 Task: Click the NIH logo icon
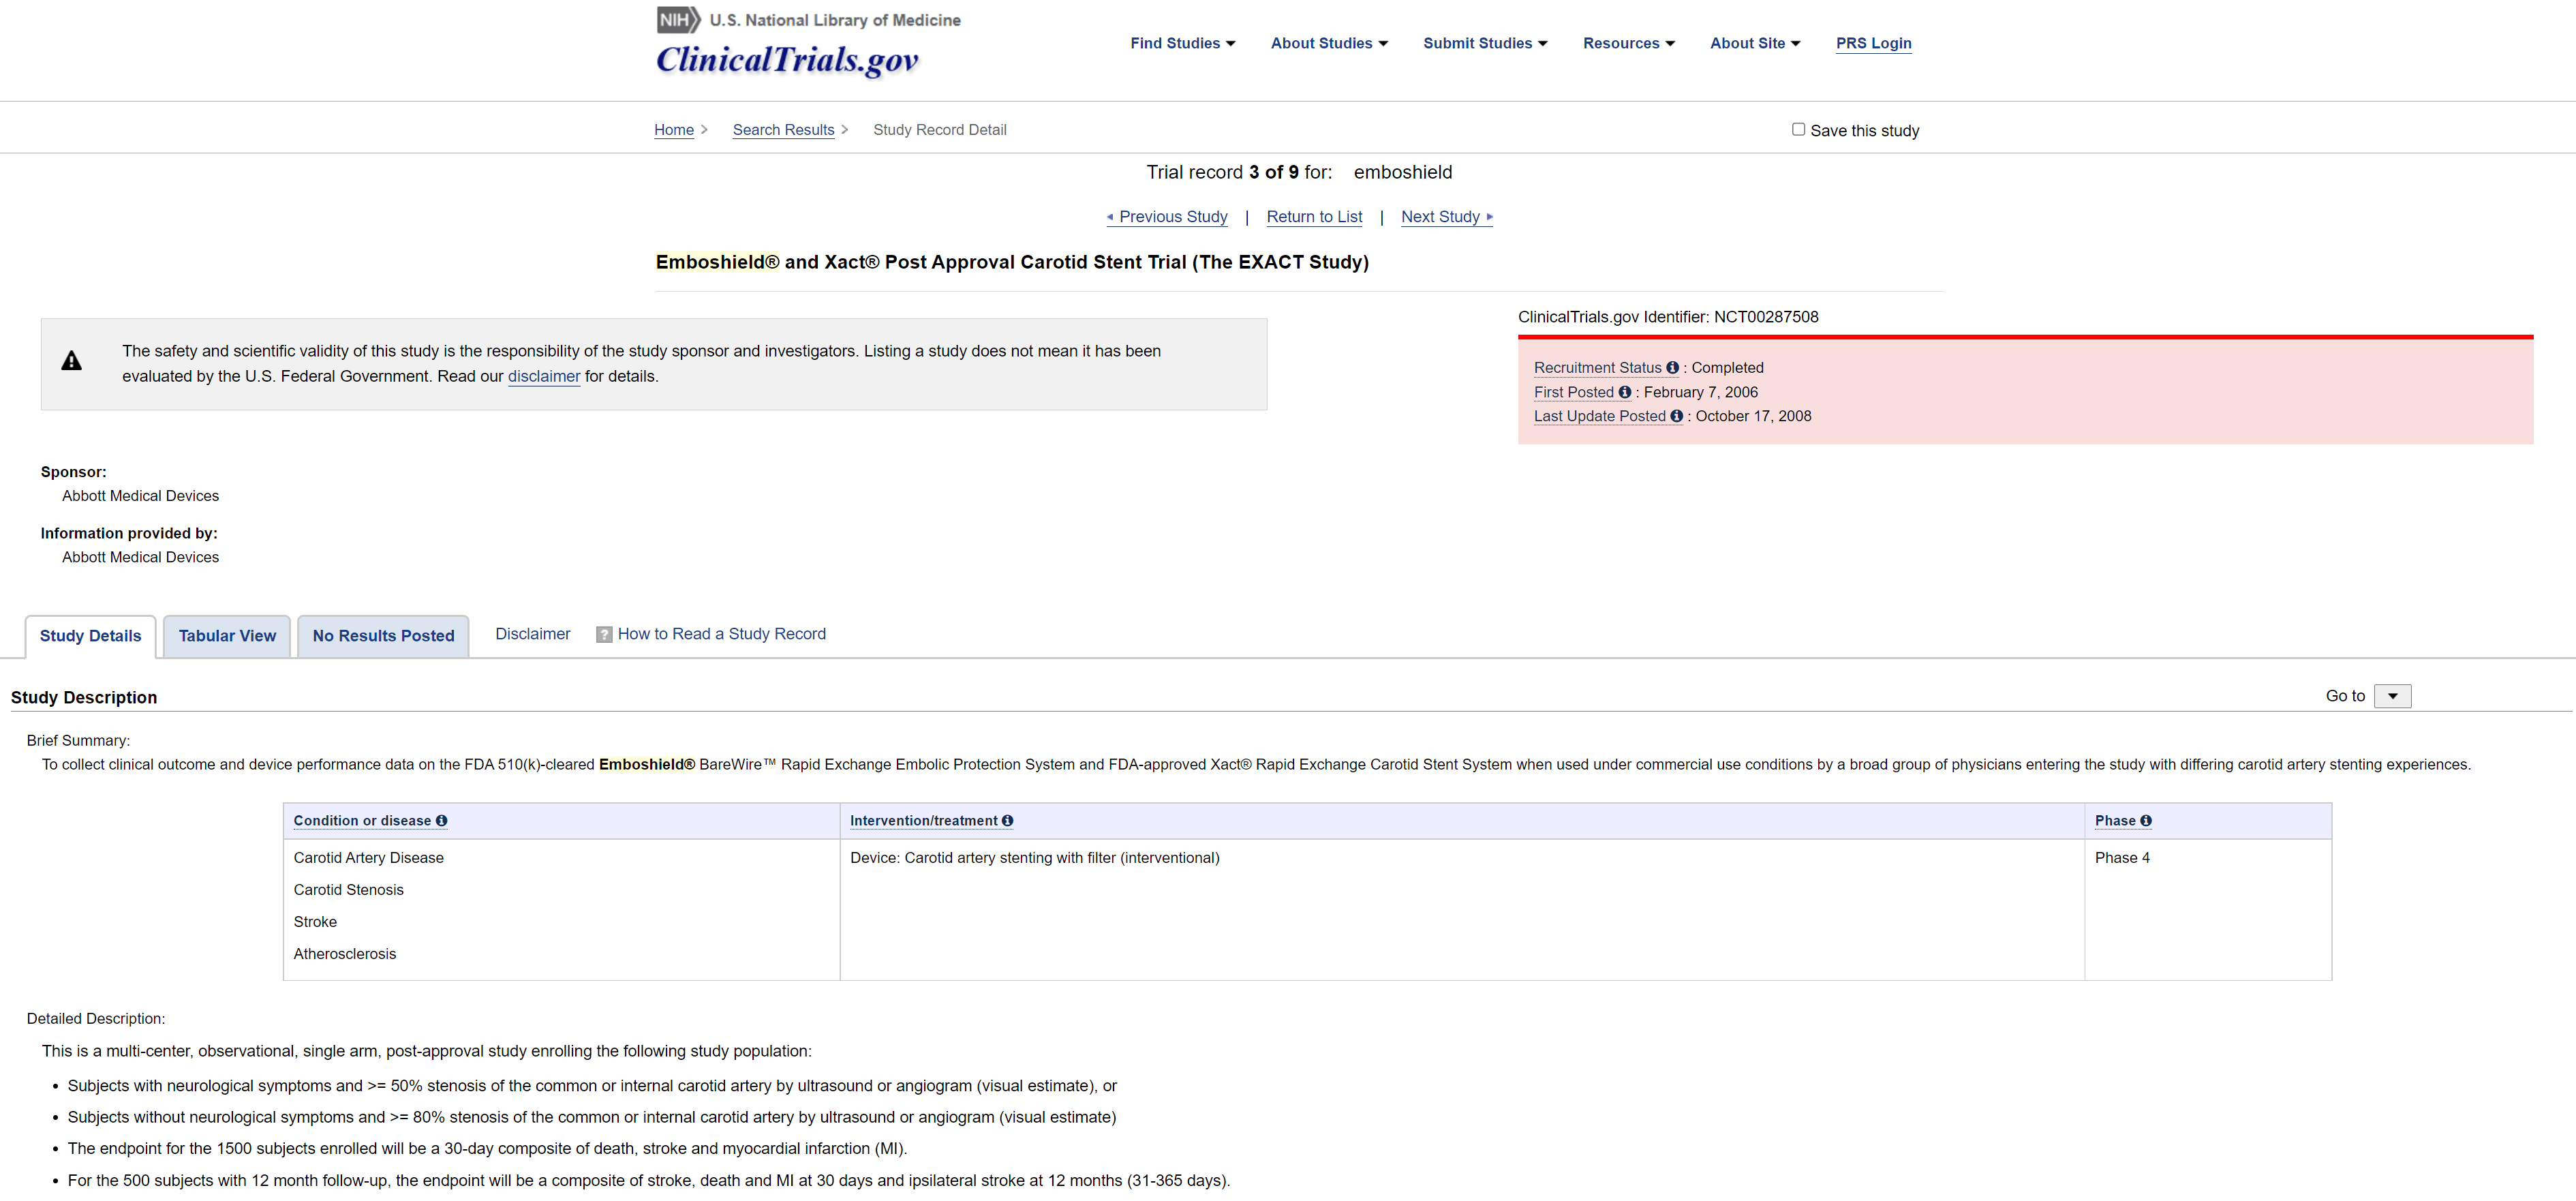coord(679,20)
